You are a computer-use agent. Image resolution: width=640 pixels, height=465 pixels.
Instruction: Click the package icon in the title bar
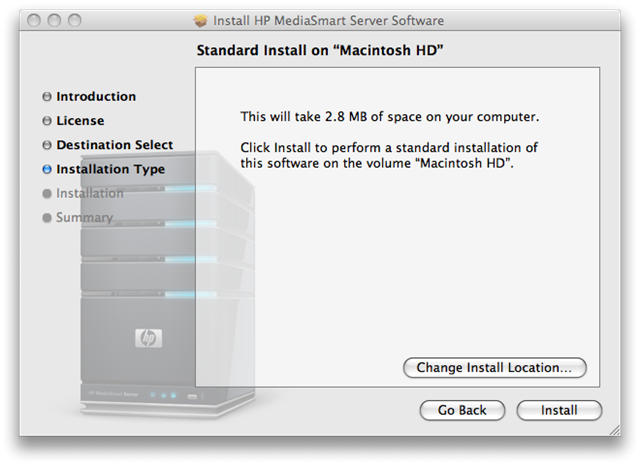point(200,20)
